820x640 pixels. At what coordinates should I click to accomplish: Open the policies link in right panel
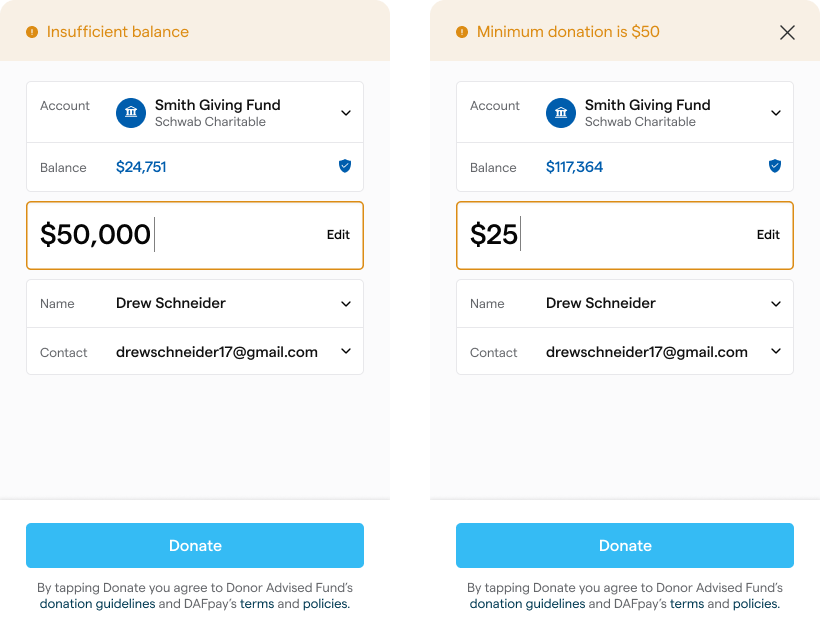(x=755, y=604)
